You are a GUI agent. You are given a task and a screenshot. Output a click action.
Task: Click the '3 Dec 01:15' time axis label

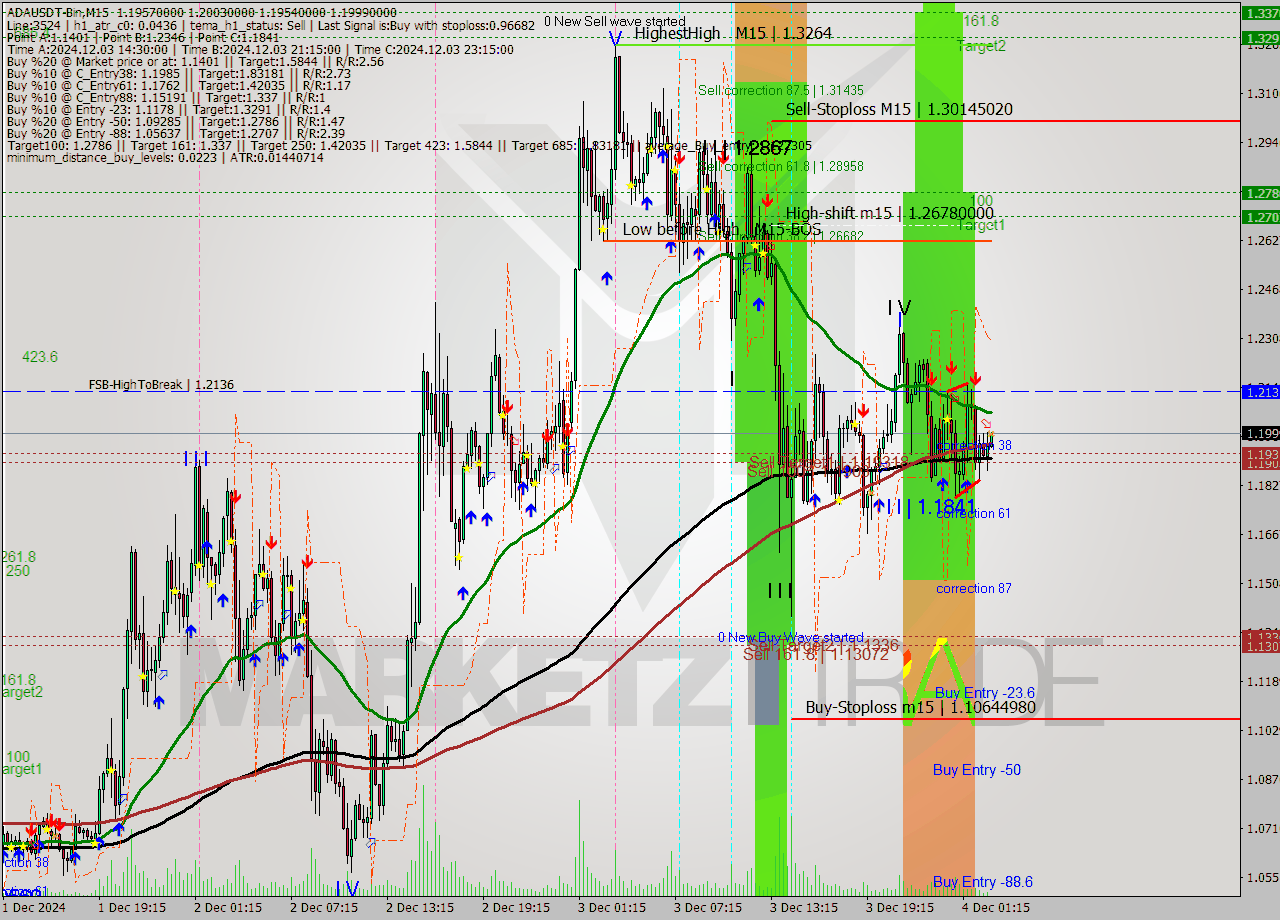pyautogui.click(x=611, y=908)
